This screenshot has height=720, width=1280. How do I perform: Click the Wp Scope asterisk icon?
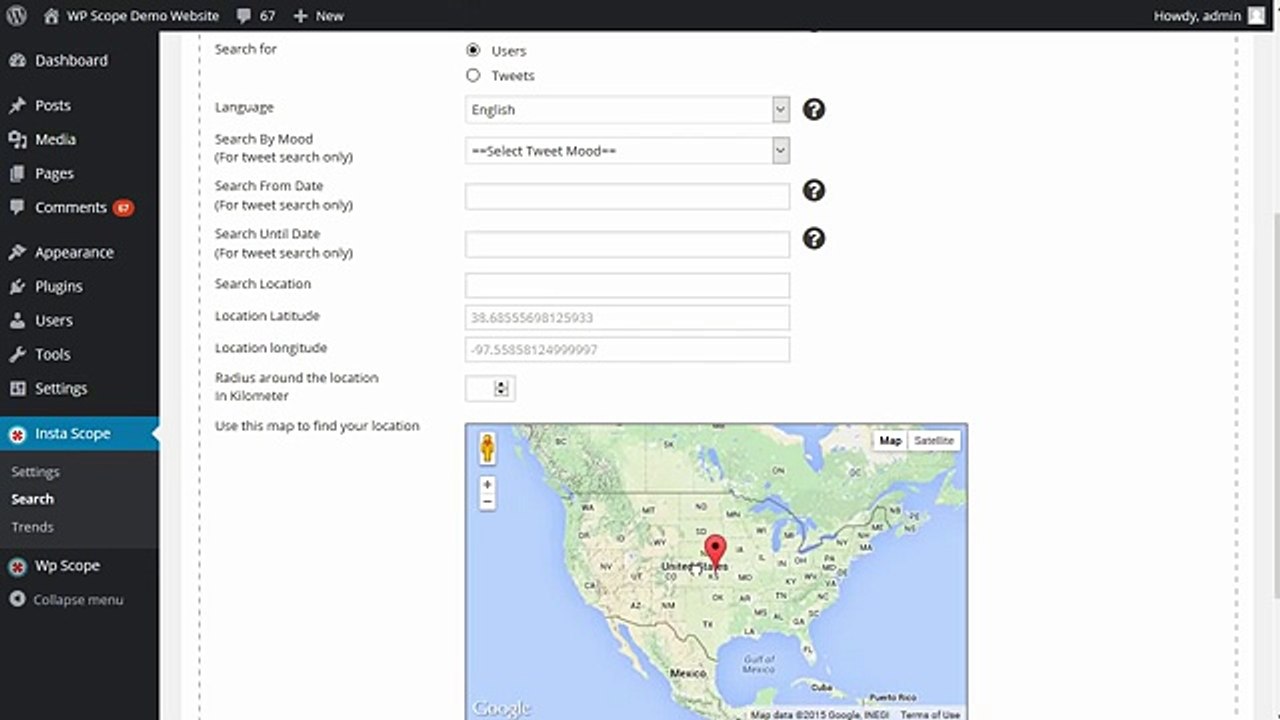pyautogui.click(x=17, y=566)
